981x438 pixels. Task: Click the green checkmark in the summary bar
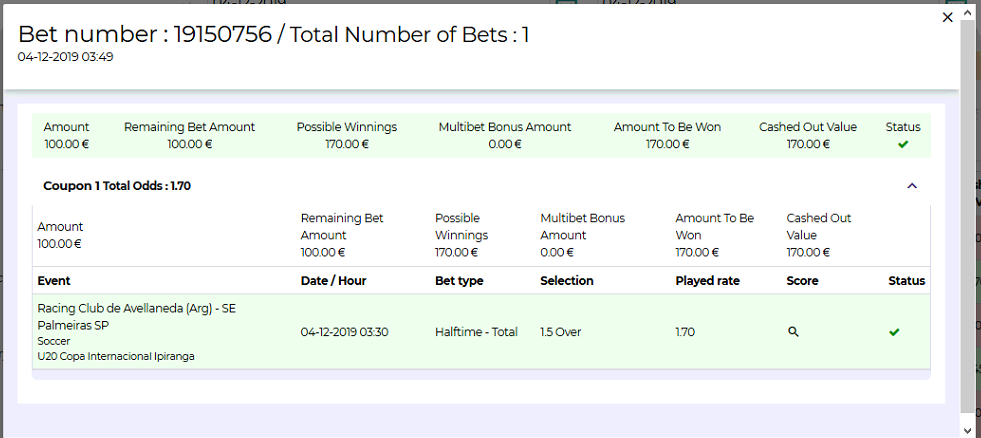point(903,144)
